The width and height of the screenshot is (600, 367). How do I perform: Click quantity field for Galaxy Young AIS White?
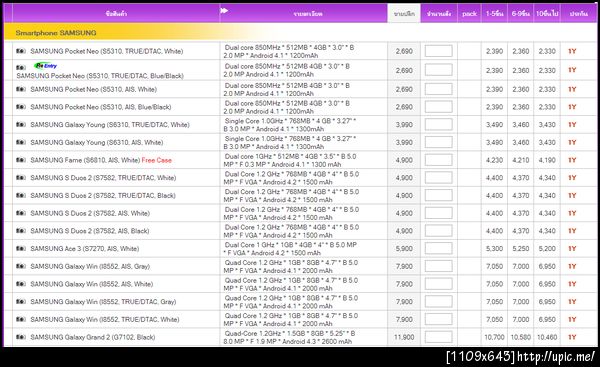tap(439, 142)
